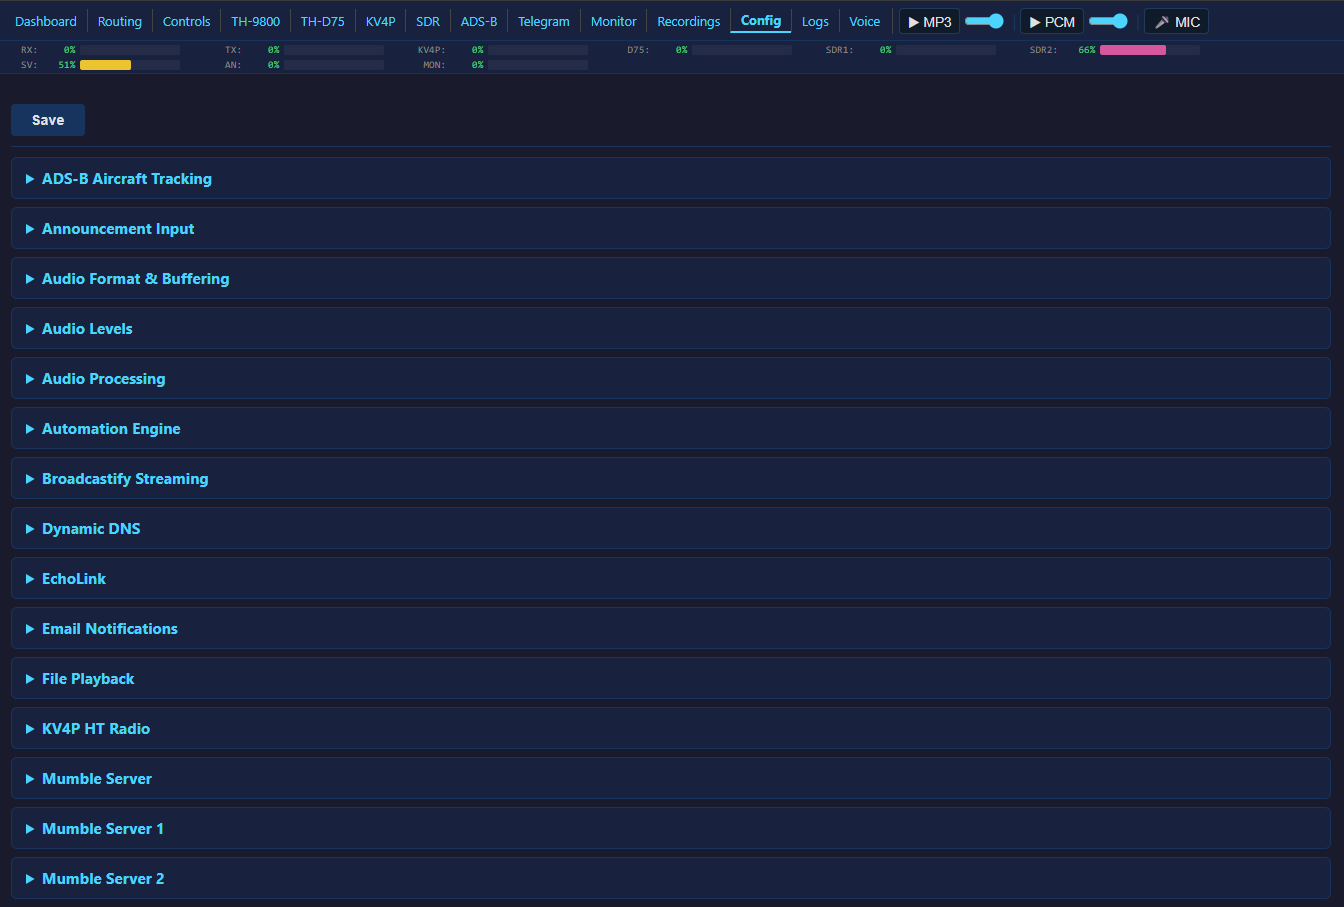Click the RX level meter

tap(130, 50)
